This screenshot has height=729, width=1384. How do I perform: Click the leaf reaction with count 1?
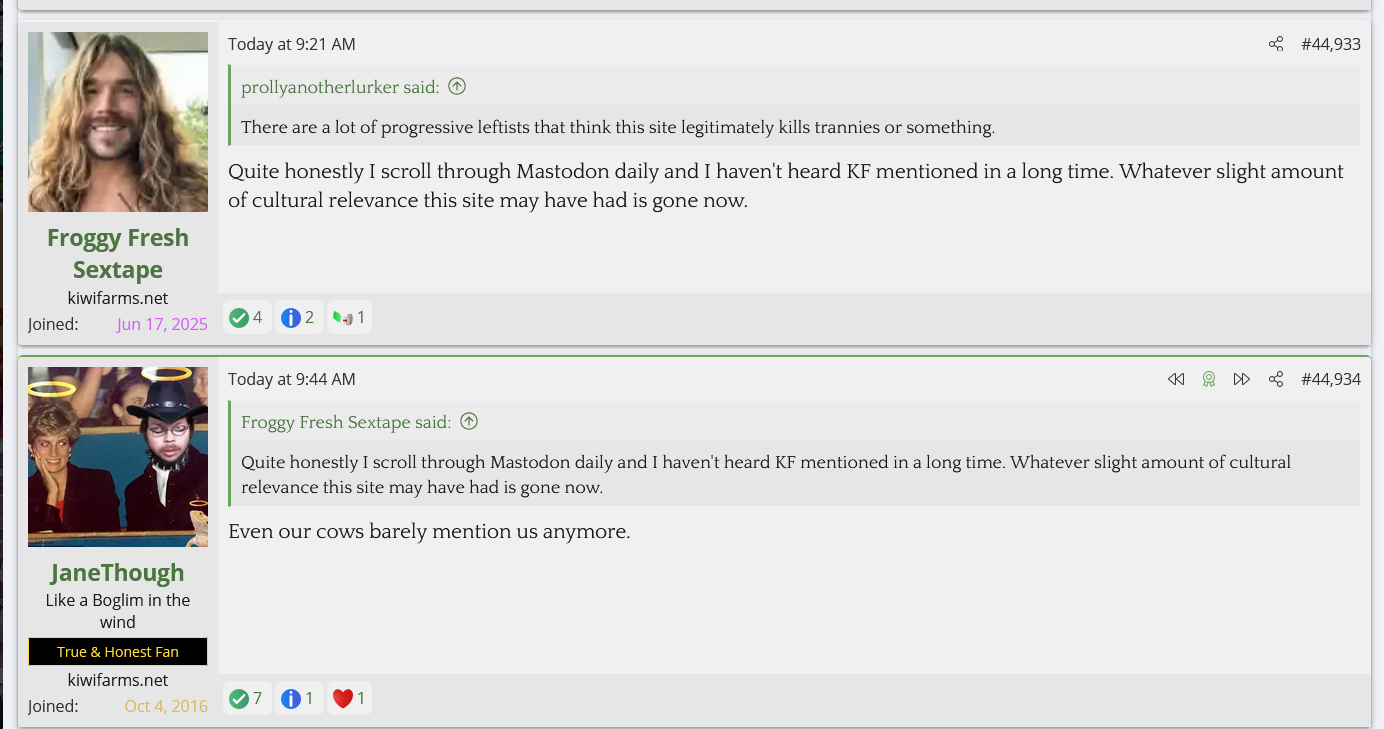click(x=349, y=317)
